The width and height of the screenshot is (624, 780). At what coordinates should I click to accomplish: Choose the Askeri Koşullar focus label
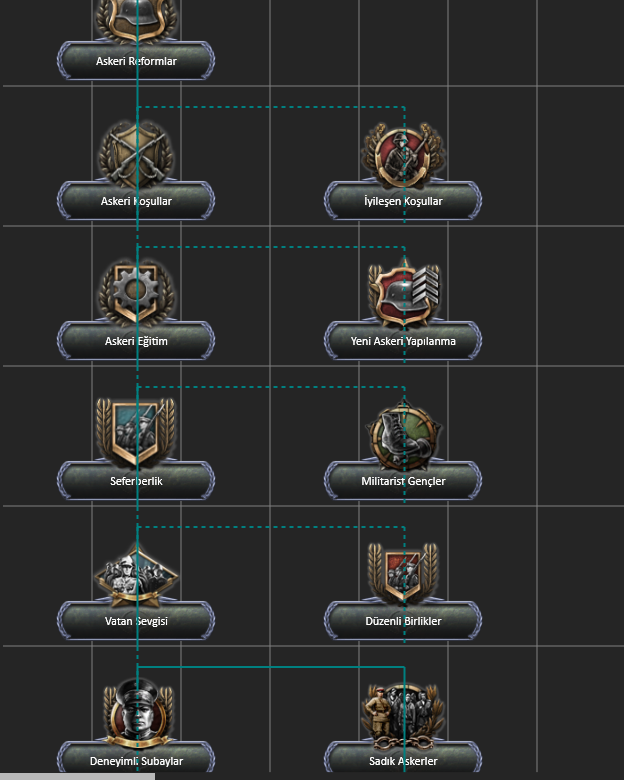(x=136, y=201)
